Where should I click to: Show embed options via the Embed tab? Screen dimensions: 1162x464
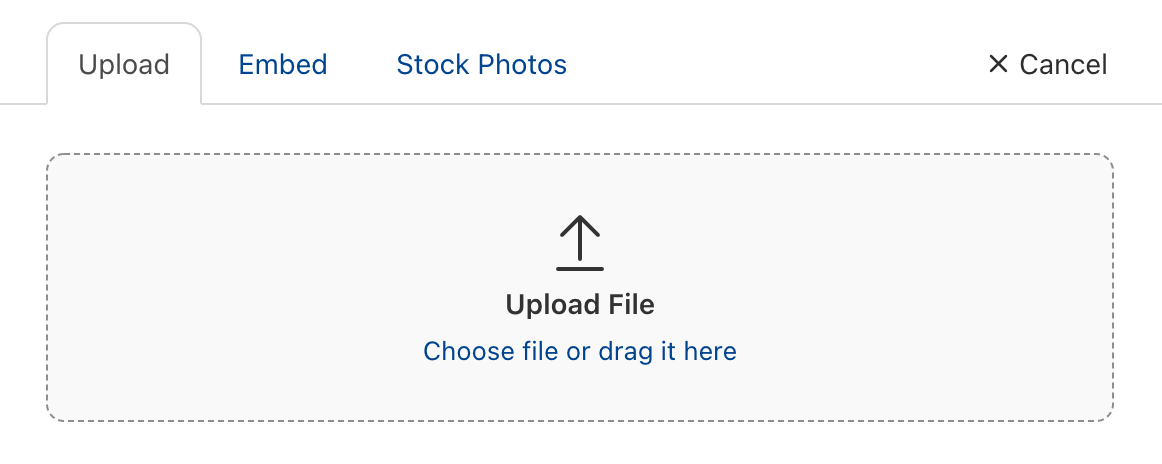(x=283, y=65)
